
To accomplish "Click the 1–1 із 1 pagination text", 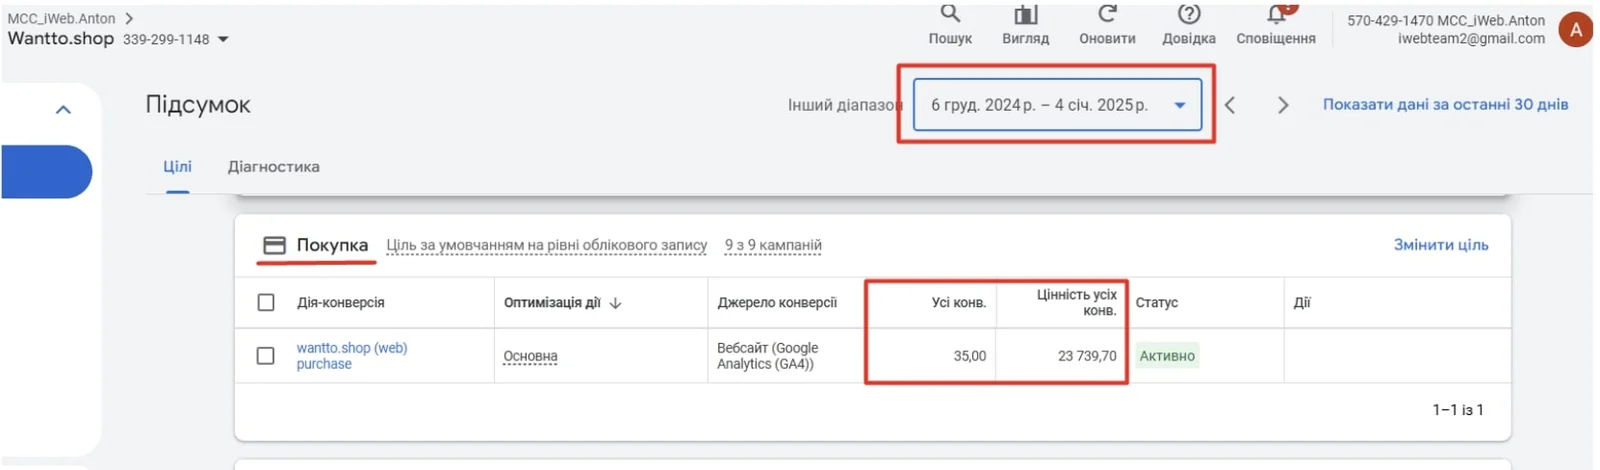I will [1458, 410].
